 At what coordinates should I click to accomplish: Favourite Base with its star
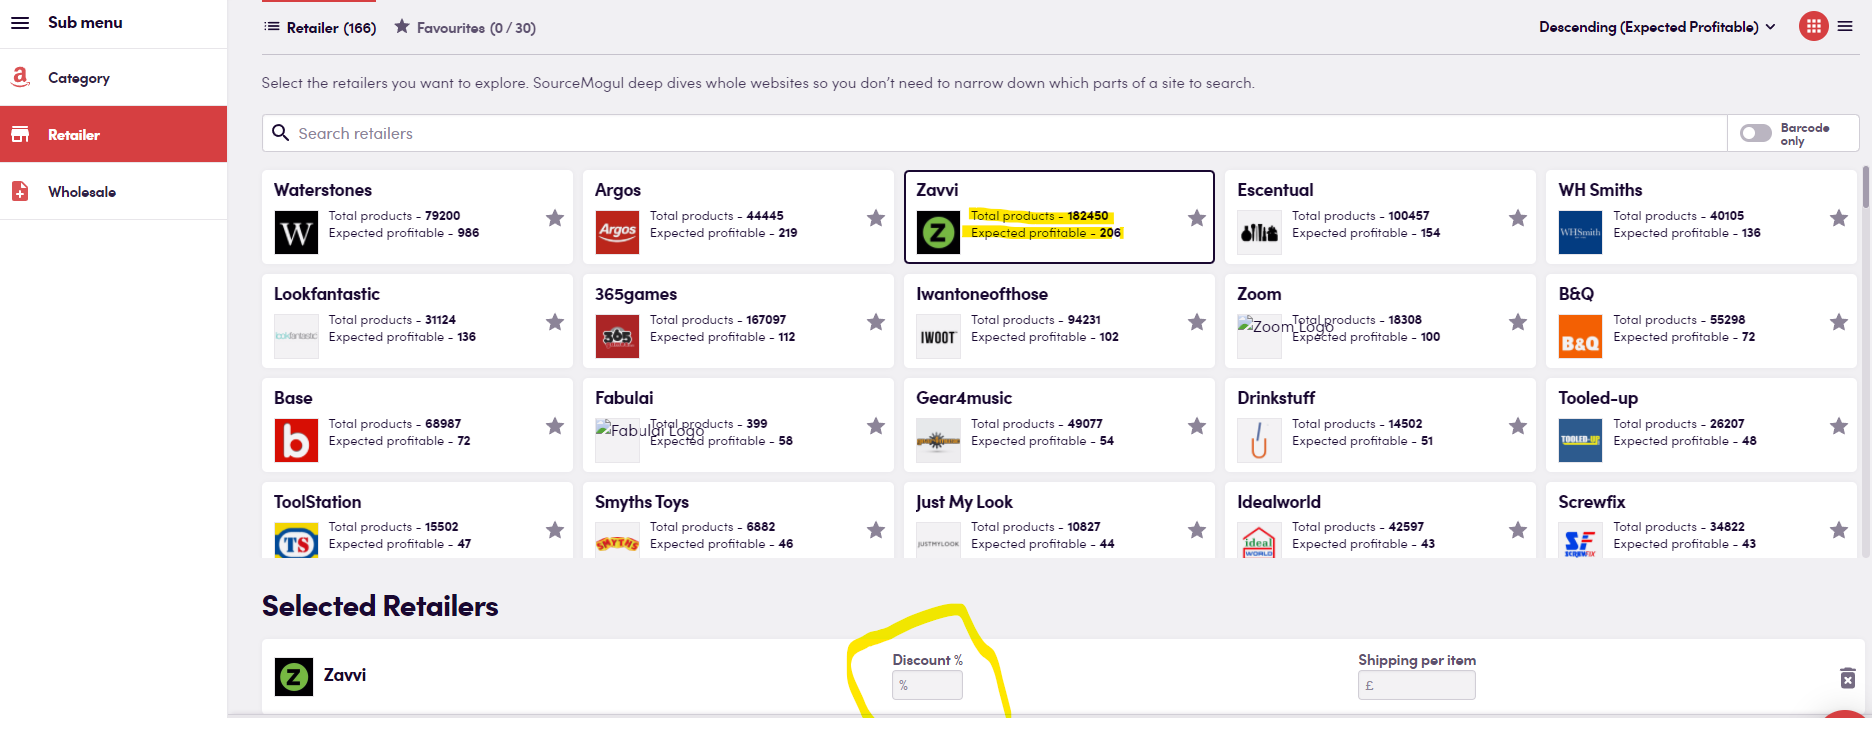(555, 426)
